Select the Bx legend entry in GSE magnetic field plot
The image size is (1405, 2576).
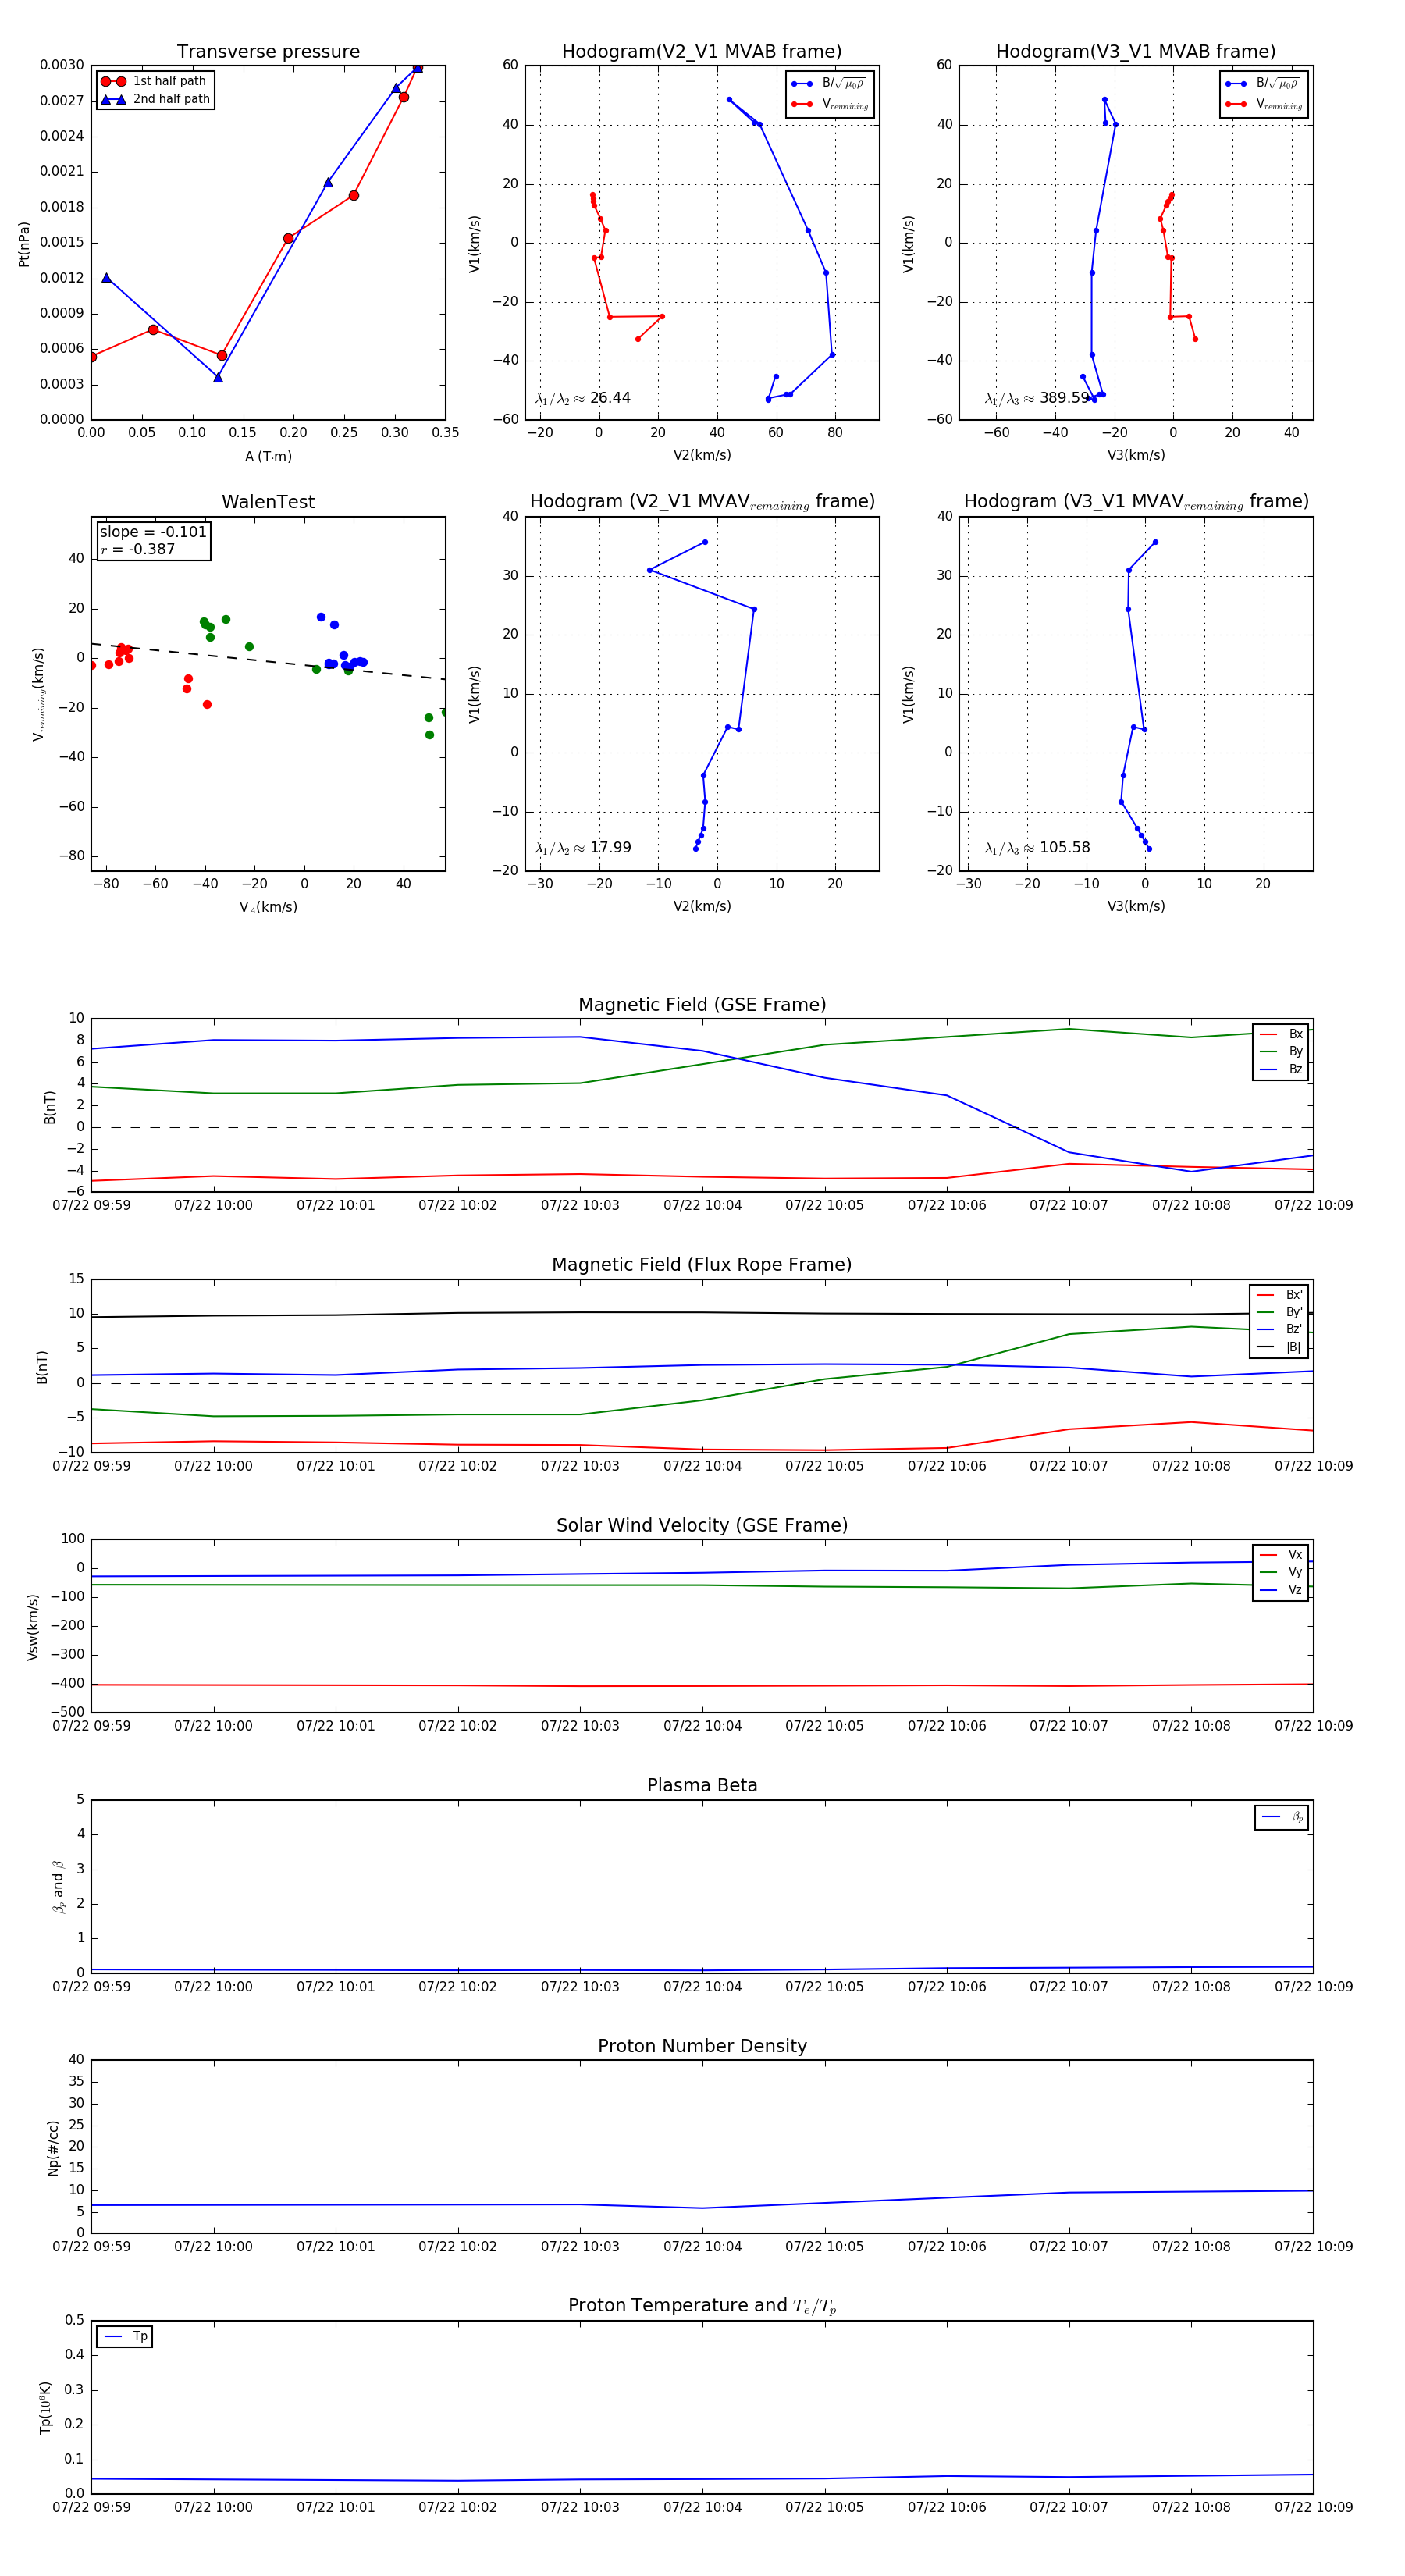click(1281, 1034)
